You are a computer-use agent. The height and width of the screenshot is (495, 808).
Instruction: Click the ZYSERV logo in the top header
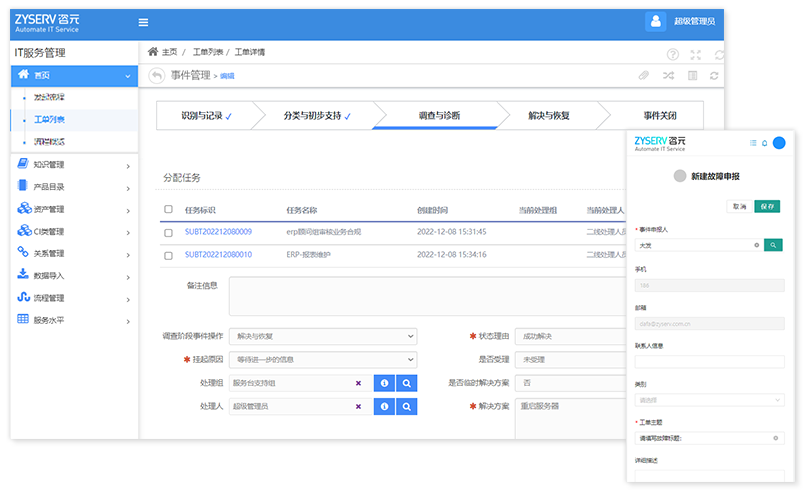click(47, 23)
